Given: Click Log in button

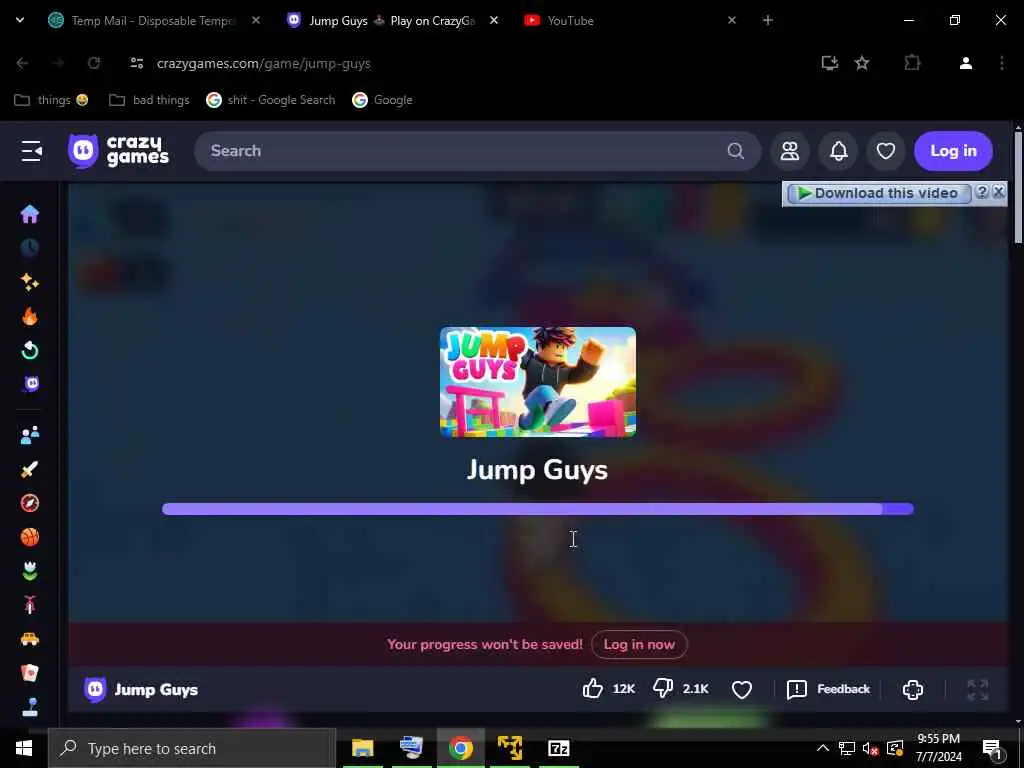Looking at the screenshot, I should click(x=953, y=151).
